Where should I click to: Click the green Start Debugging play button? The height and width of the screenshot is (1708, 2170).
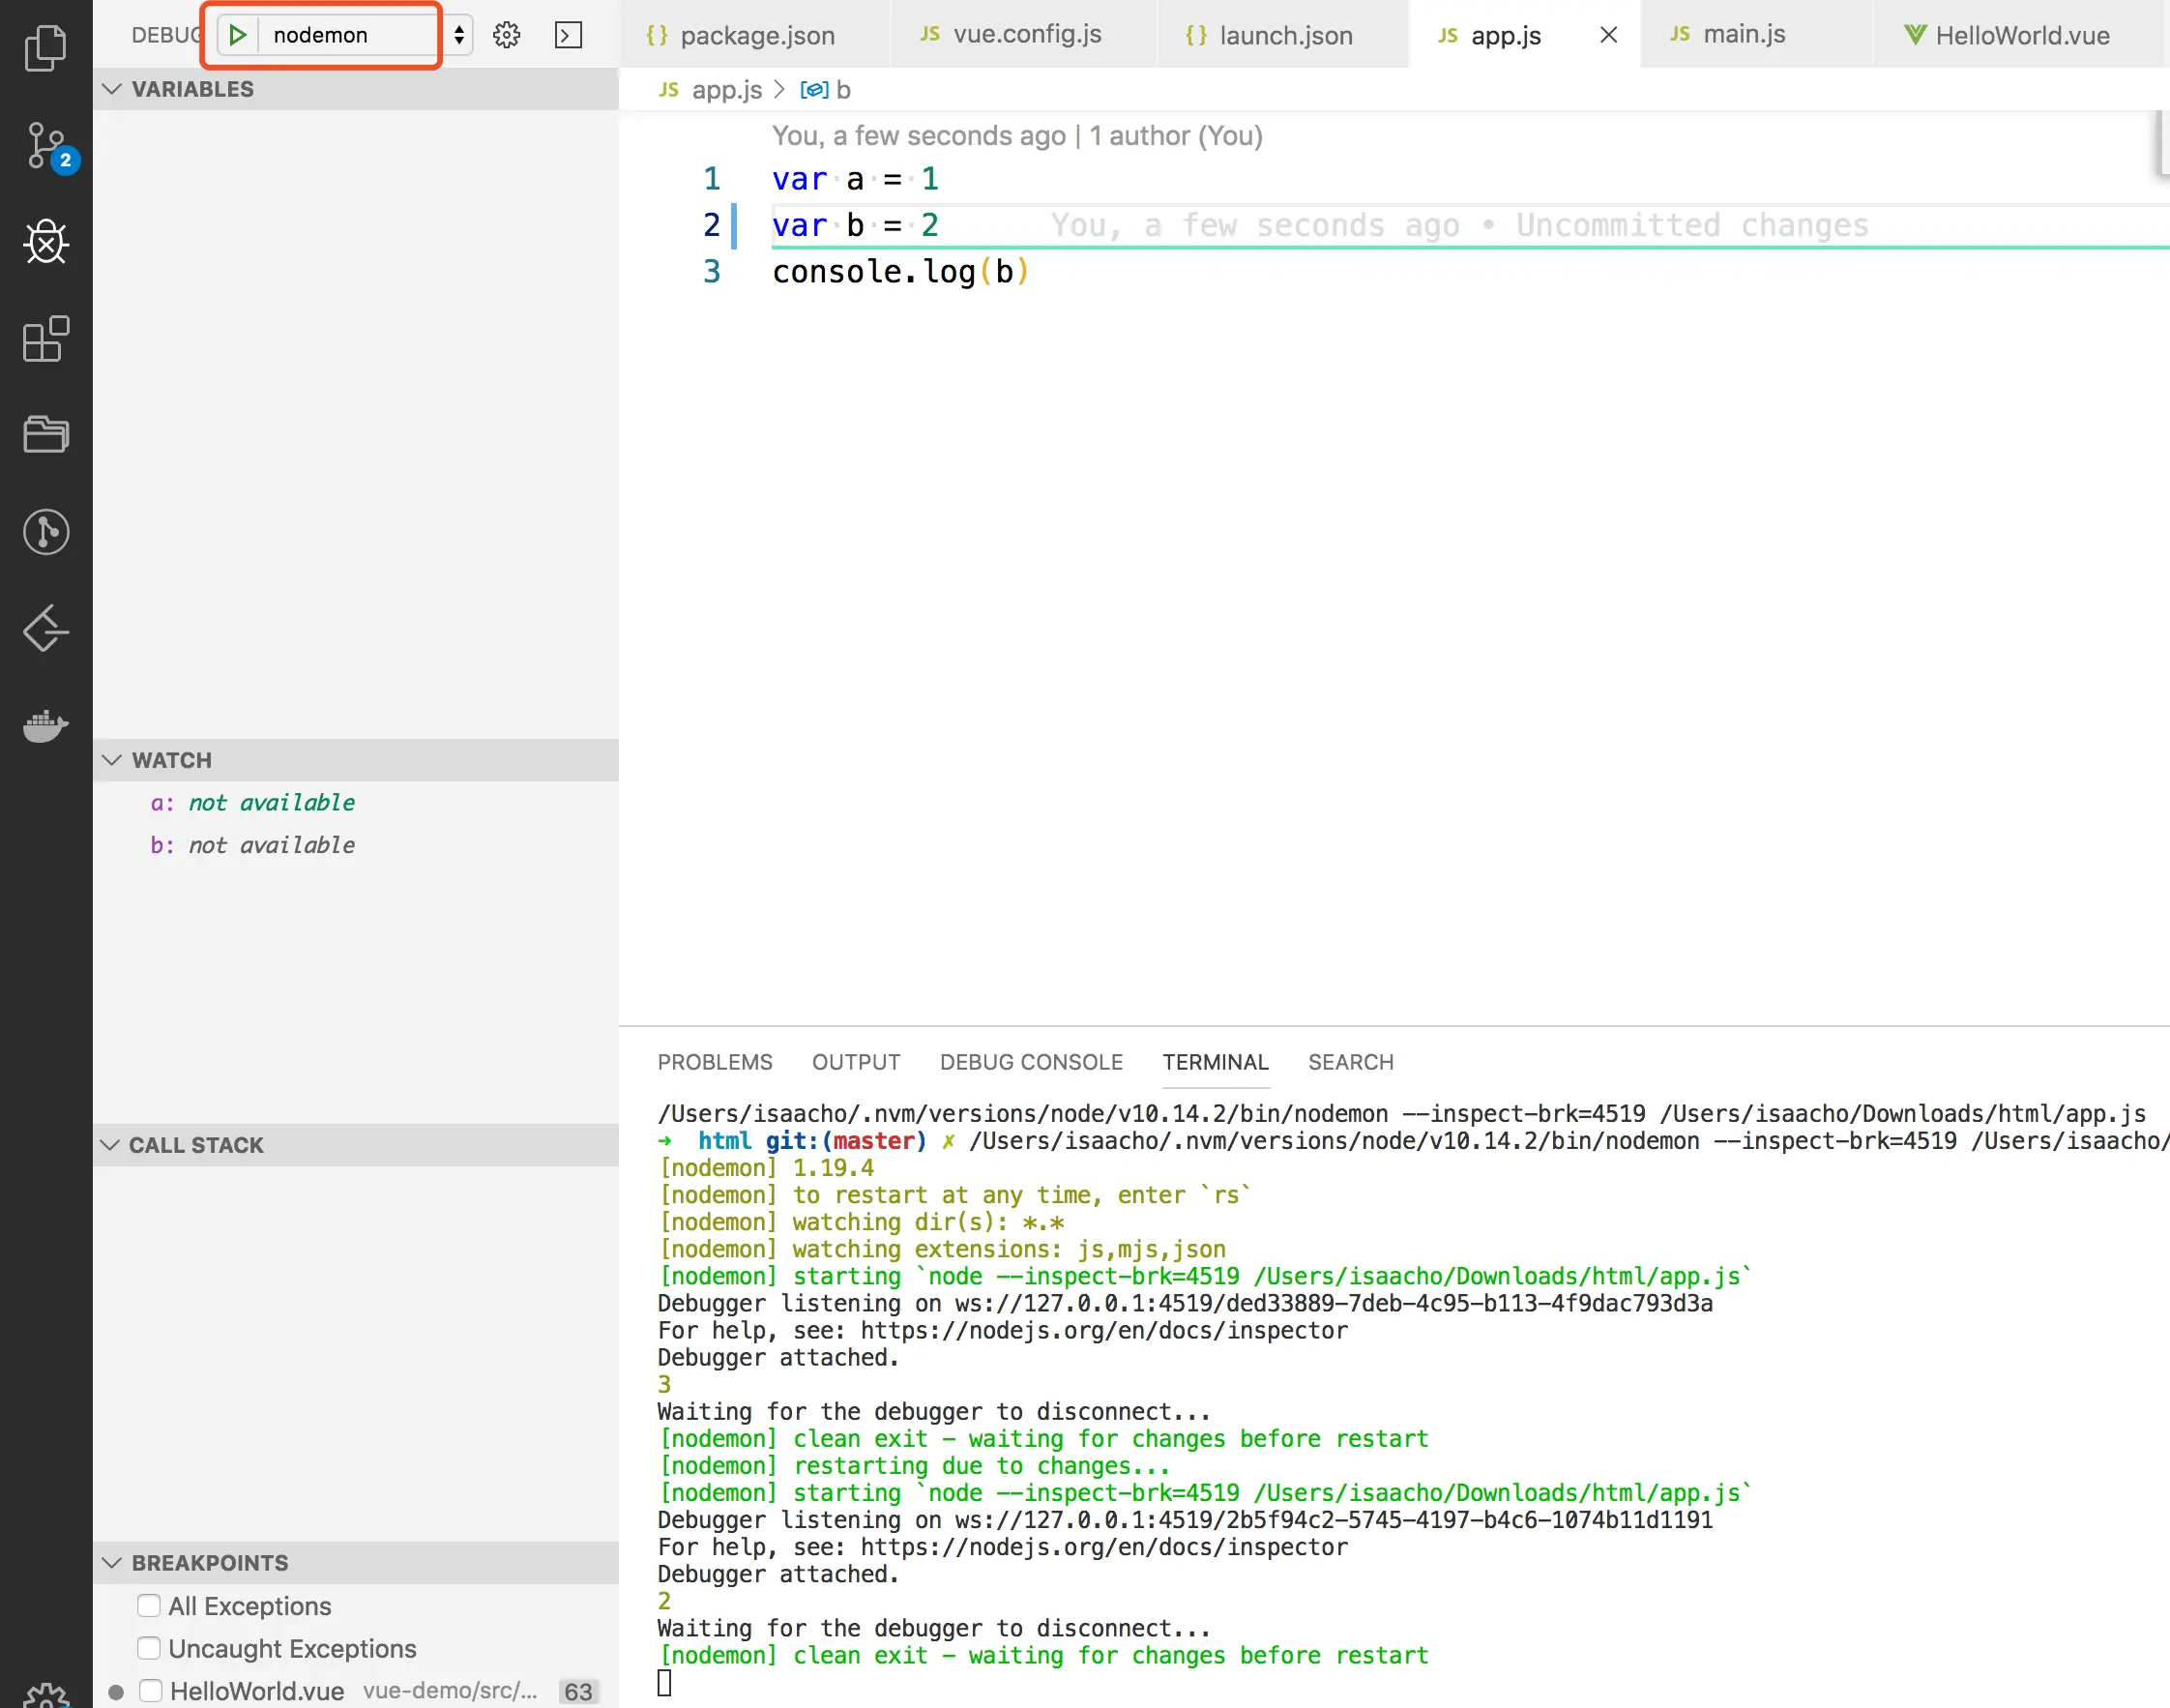[x=238, y=35]
